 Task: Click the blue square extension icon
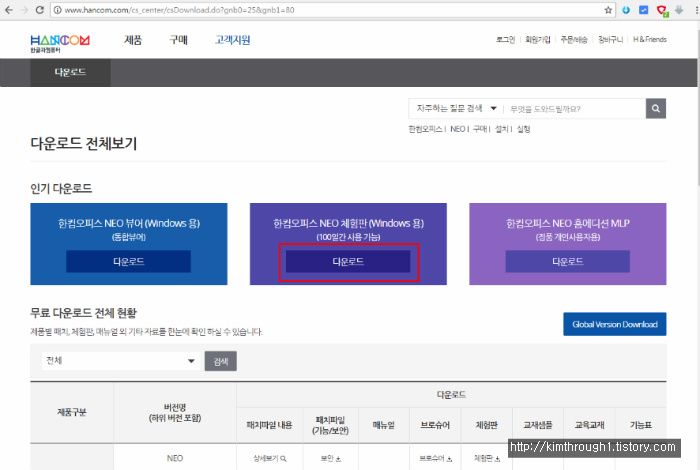tap(643, 10)
